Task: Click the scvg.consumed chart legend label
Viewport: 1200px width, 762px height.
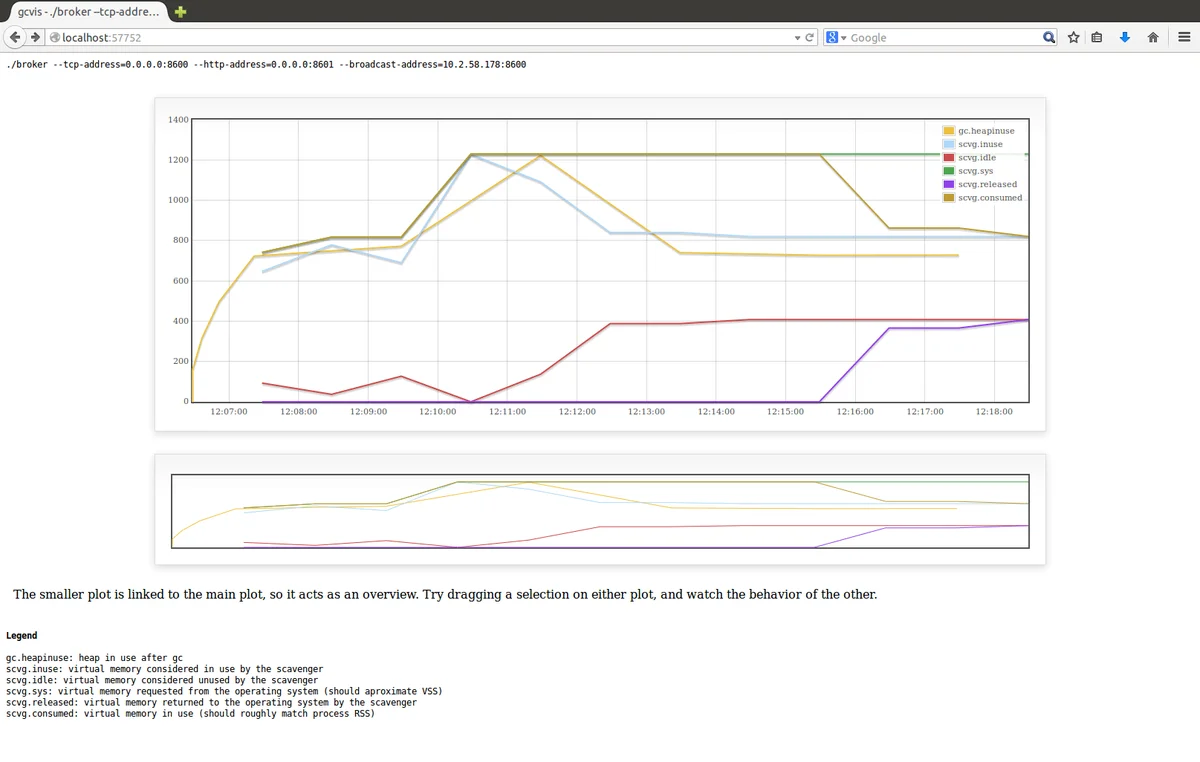Action: [990, 198]
